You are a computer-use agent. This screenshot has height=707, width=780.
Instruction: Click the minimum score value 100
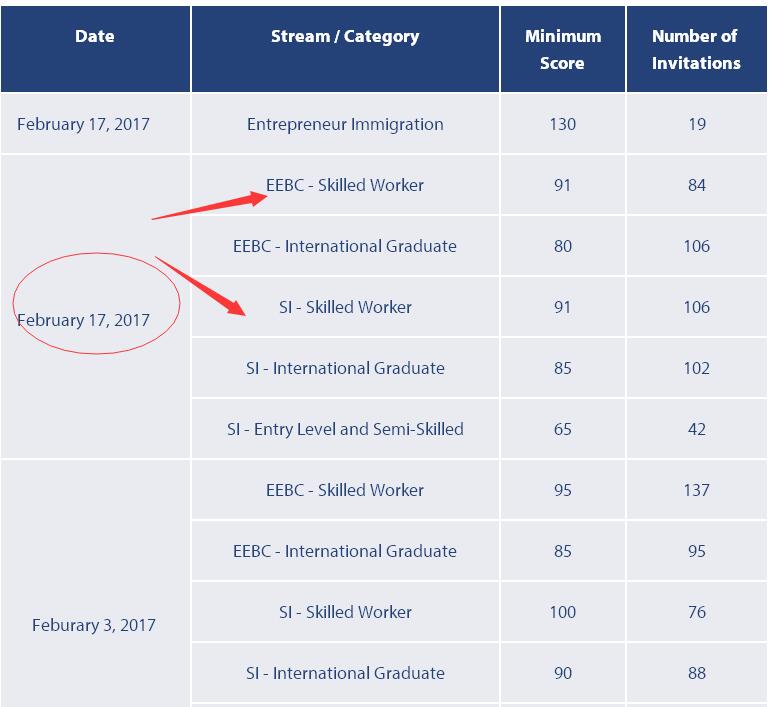tap(563, 612)
